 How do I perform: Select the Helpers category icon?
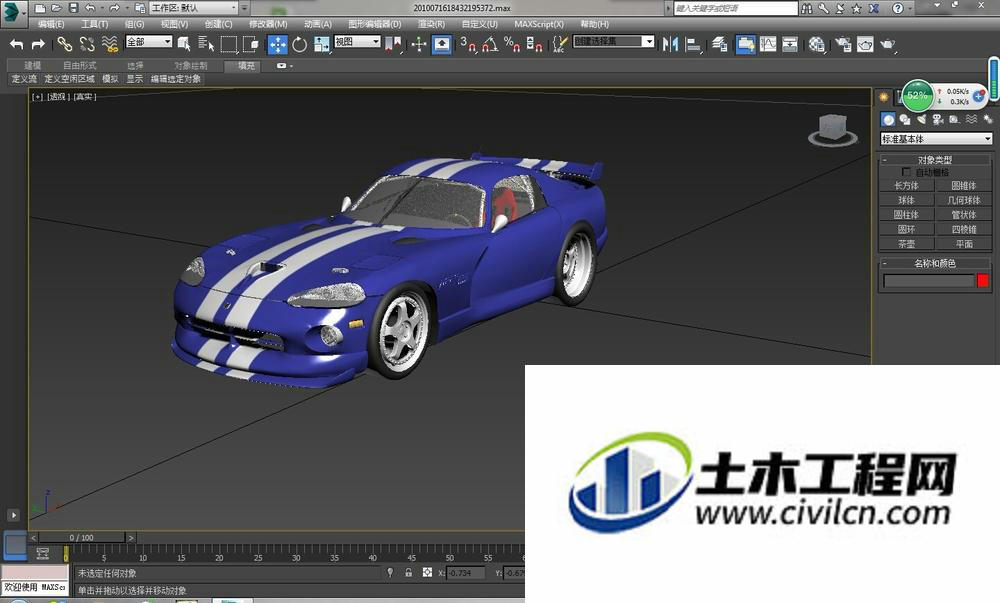coord(954,119)
